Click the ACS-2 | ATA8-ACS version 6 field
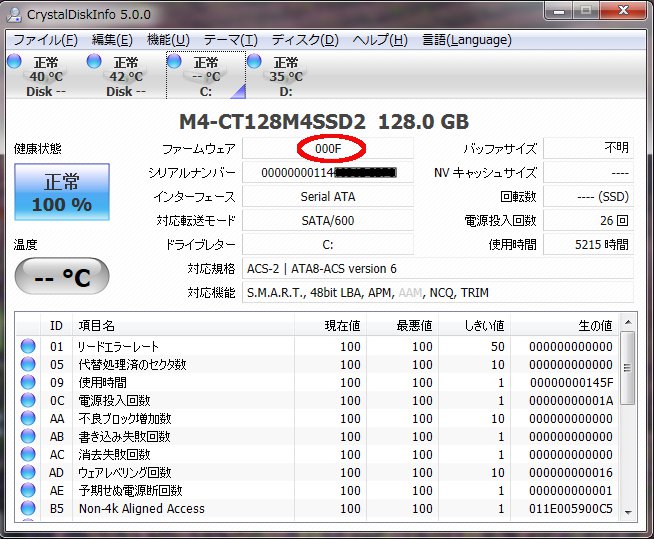This screenshot has height=540, width=654. pos(438,269)
